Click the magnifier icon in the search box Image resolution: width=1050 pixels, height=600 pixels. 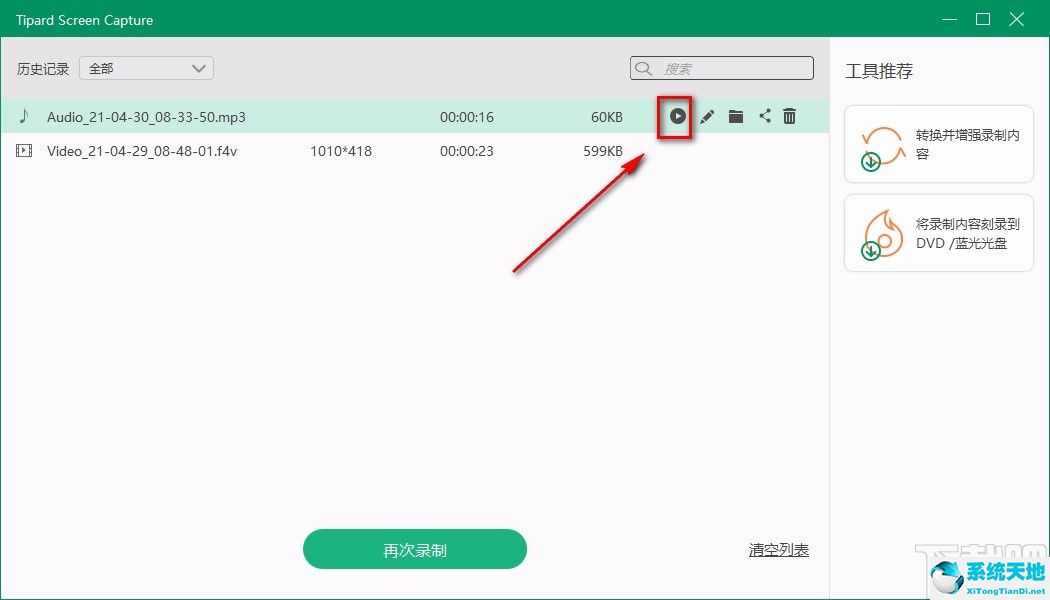click(643, 68)
